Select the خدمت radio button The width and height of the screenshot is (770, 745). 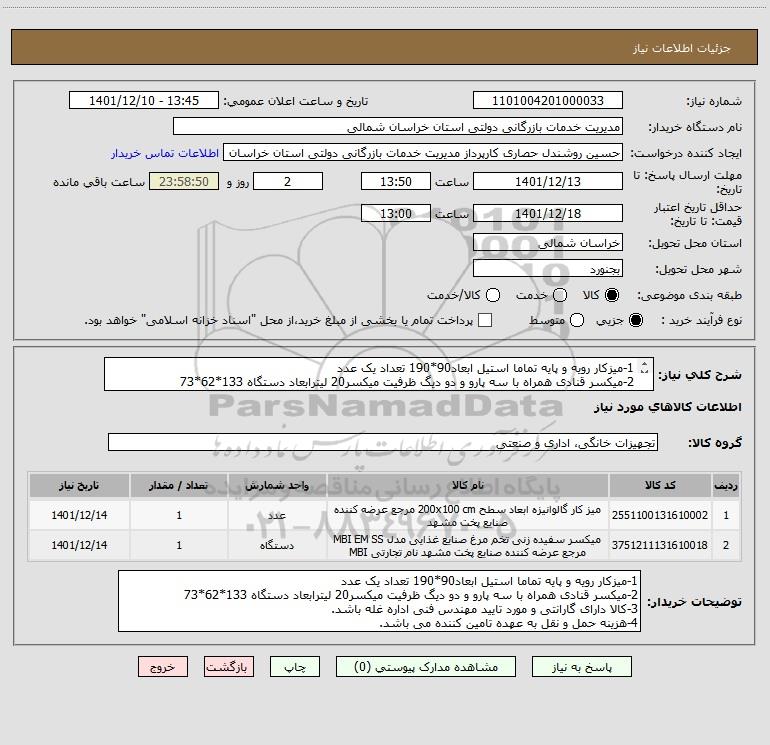pos(560,295)
